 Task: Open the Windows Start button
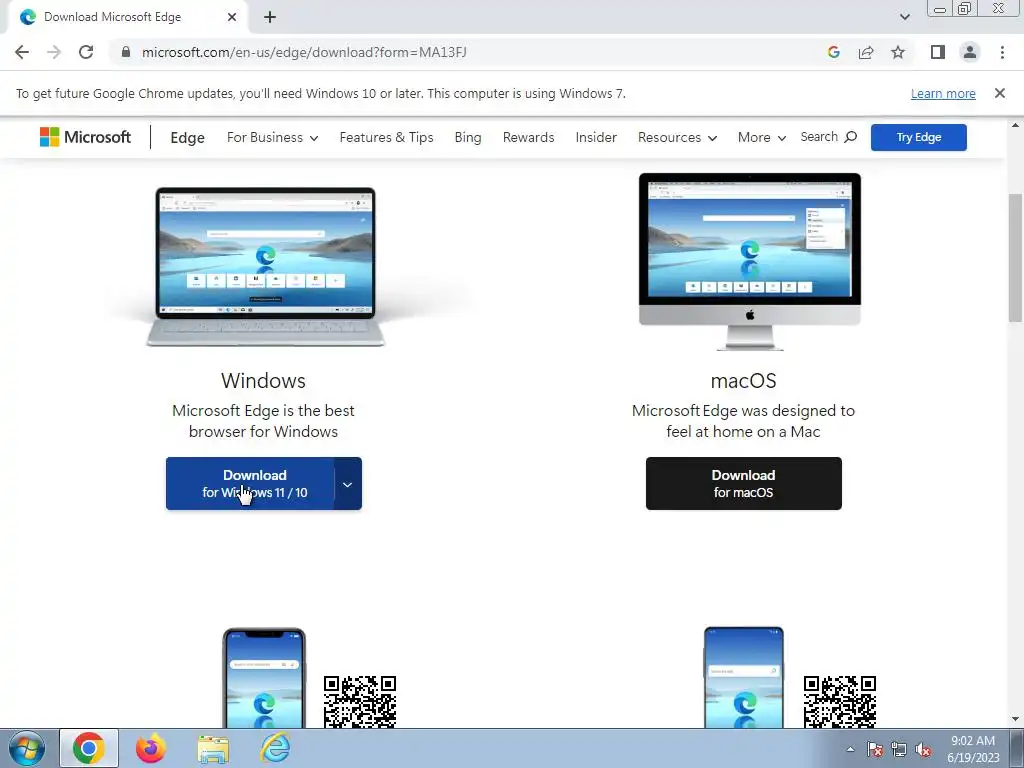coord(27,748)
